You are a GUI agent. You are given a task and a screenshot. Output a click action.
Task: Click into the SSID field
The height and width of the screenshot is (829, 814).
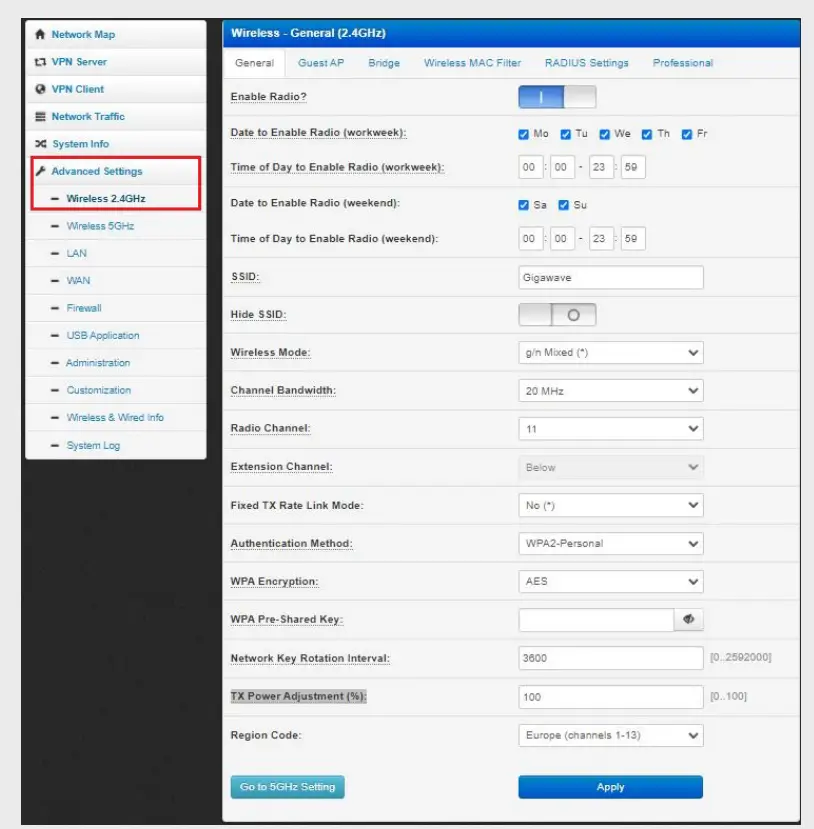point(610,278)
